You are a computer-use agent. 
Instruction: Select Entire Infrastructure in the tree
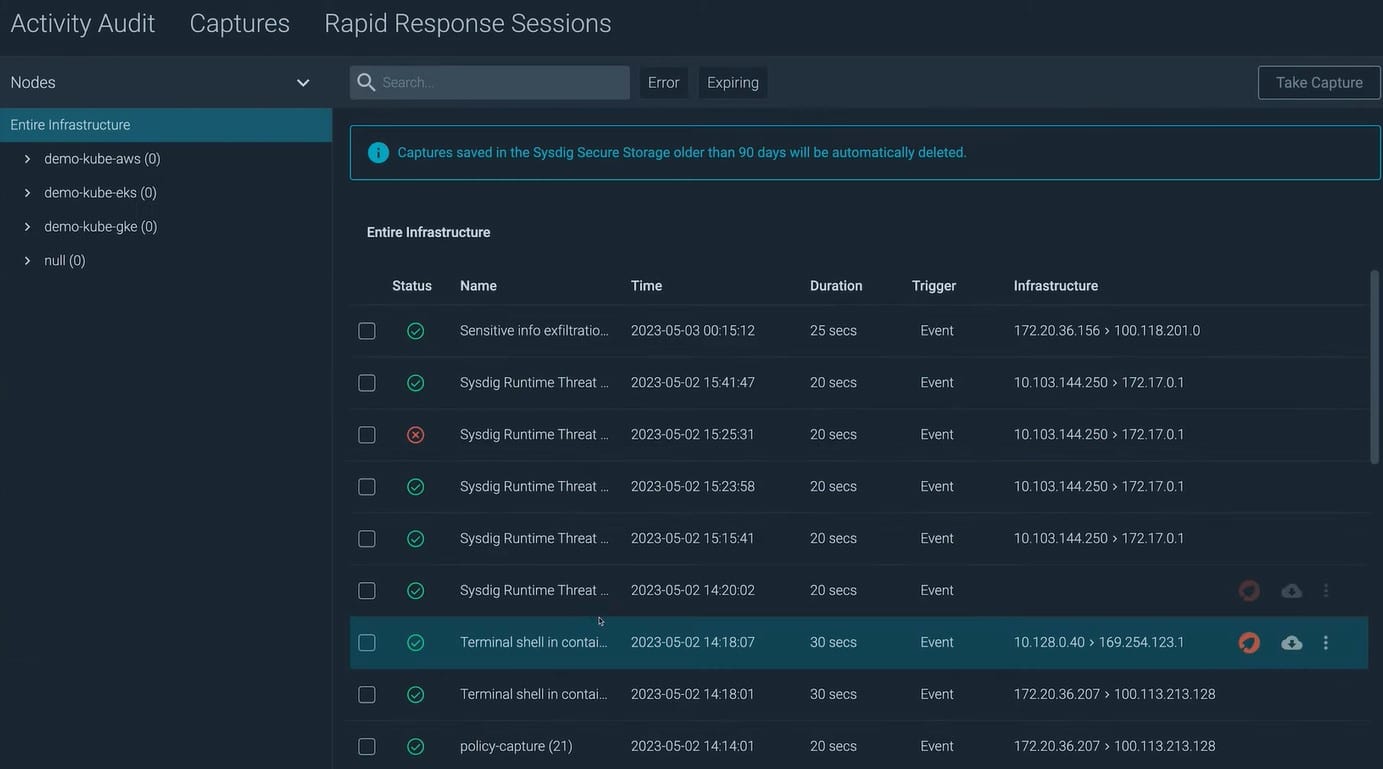tap(166, 125)
